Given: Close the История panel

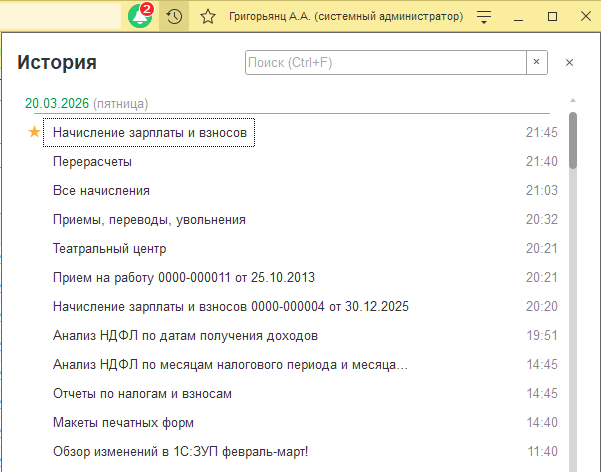Looking at the screenshot, I should coord(570,62).
